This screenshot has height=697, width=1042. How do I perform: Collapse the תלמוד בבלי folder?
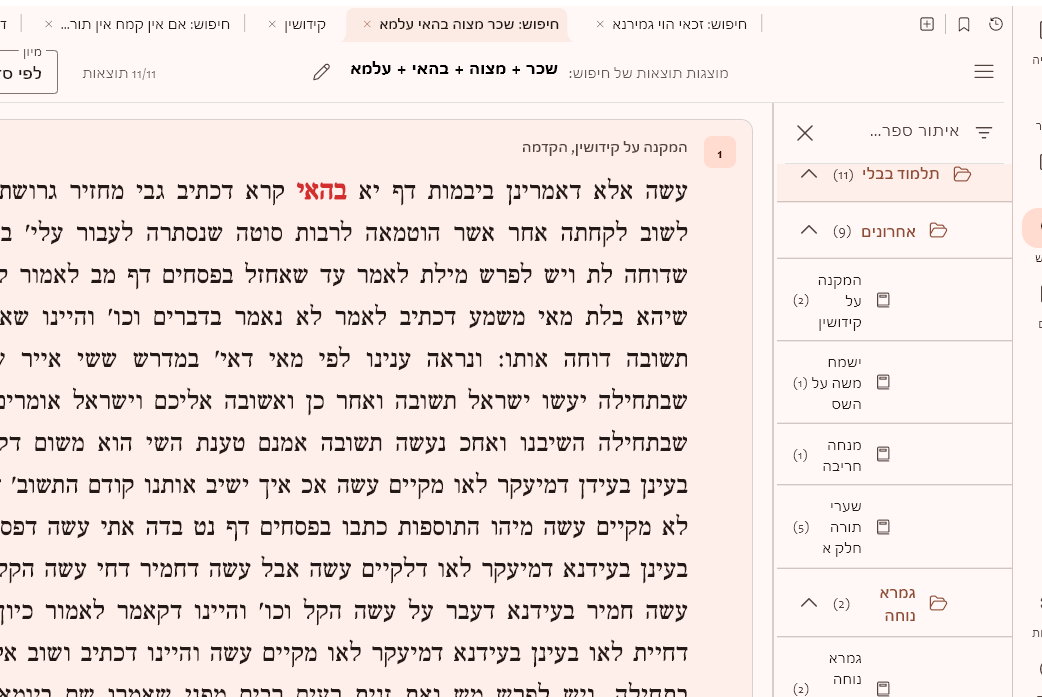click(809, 174)
